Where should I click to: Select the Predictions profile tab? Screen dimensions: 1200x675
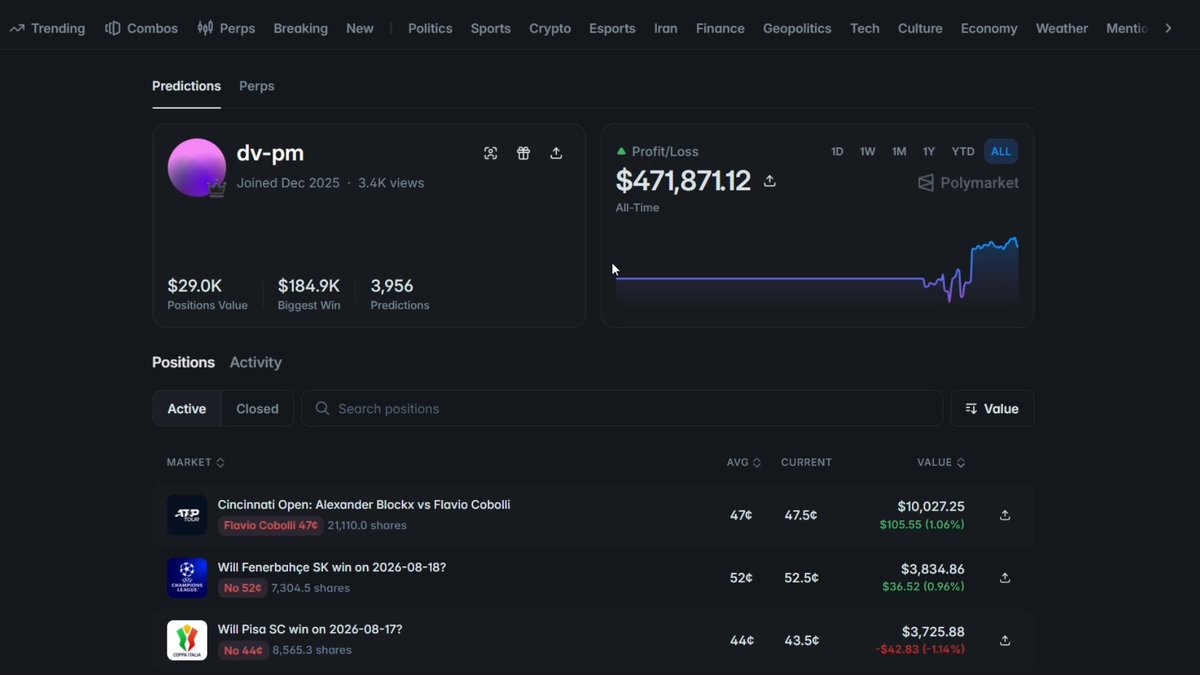186,86
